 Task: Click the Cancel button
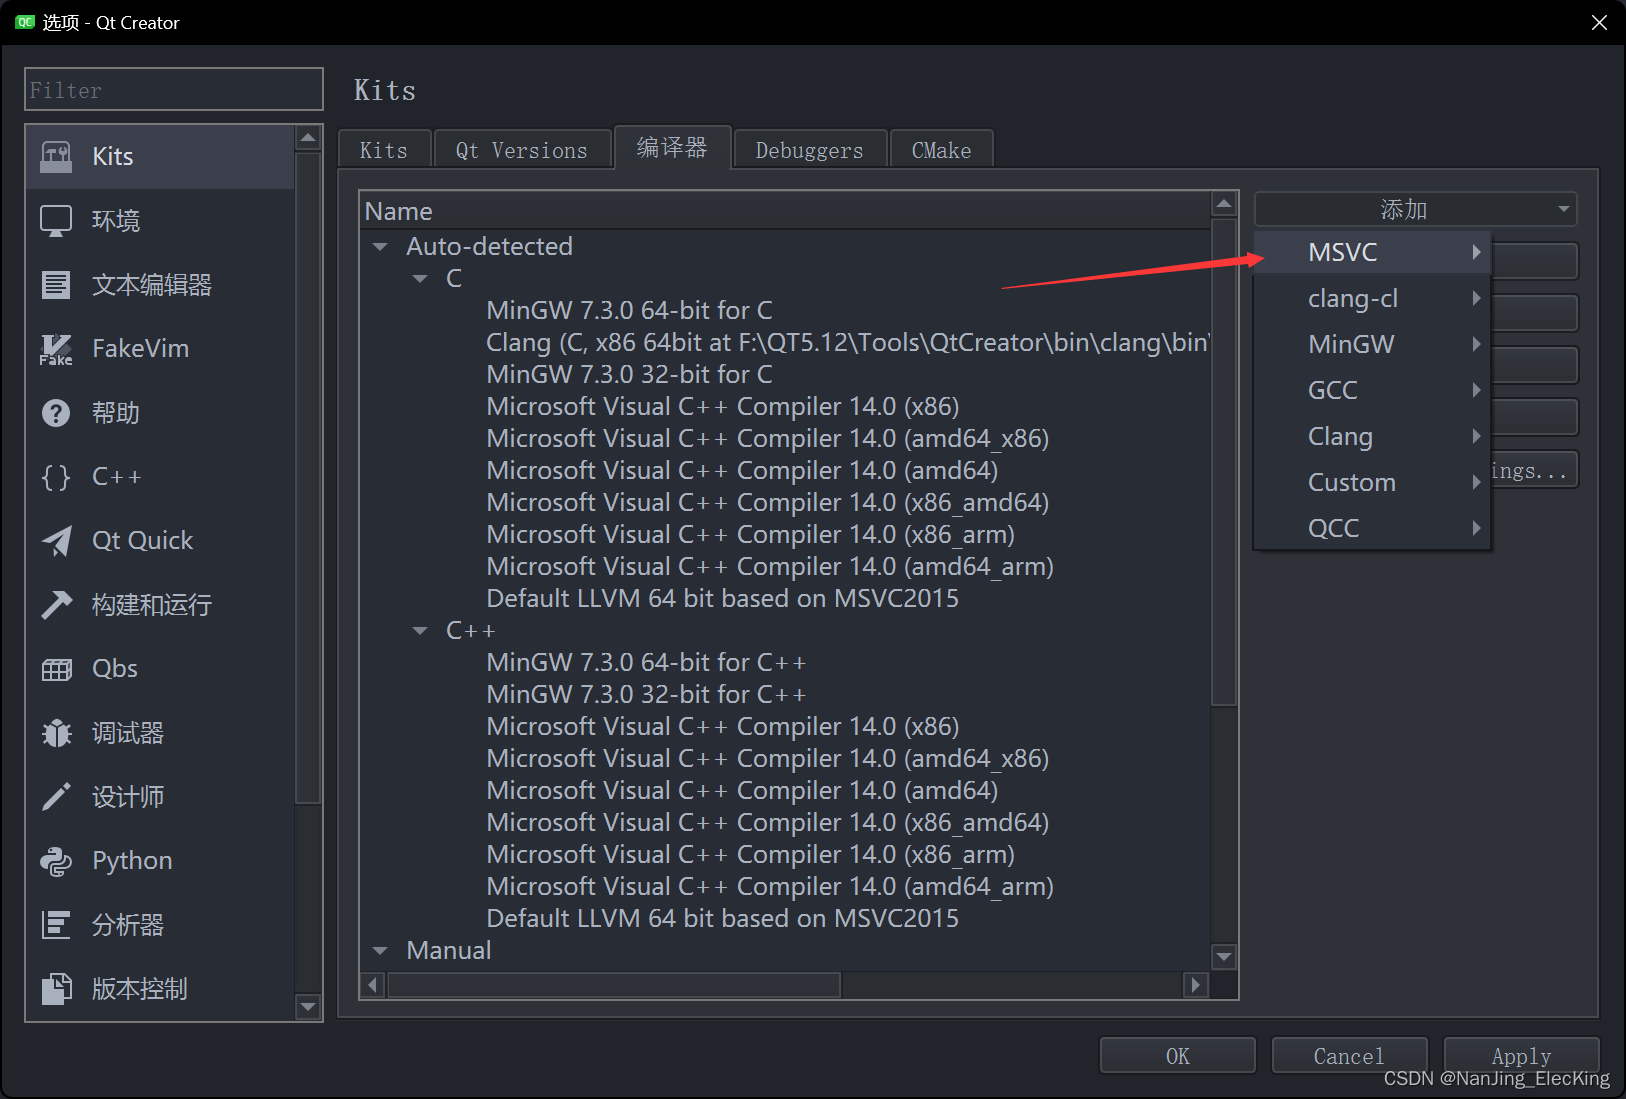click(1349, 1056)
